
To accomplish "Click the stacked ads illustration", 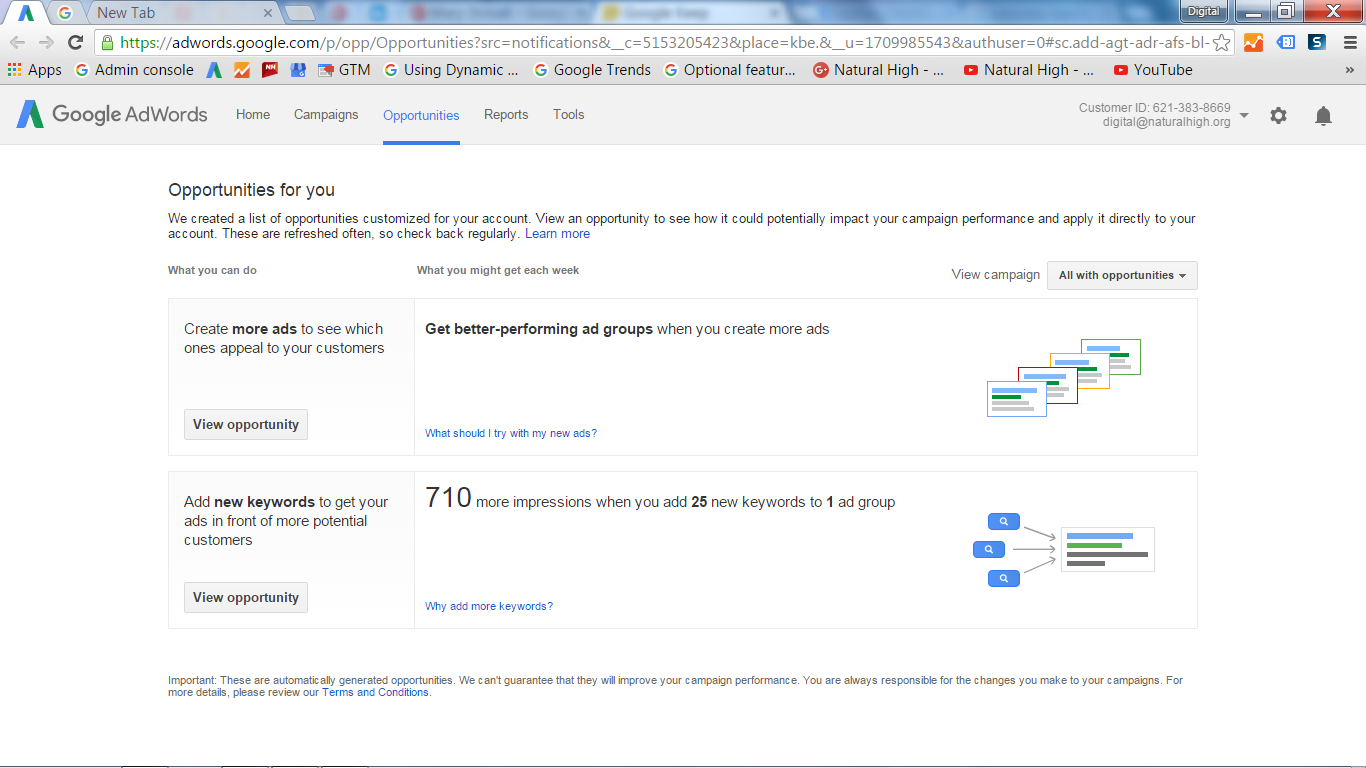I will [1064, 377].
